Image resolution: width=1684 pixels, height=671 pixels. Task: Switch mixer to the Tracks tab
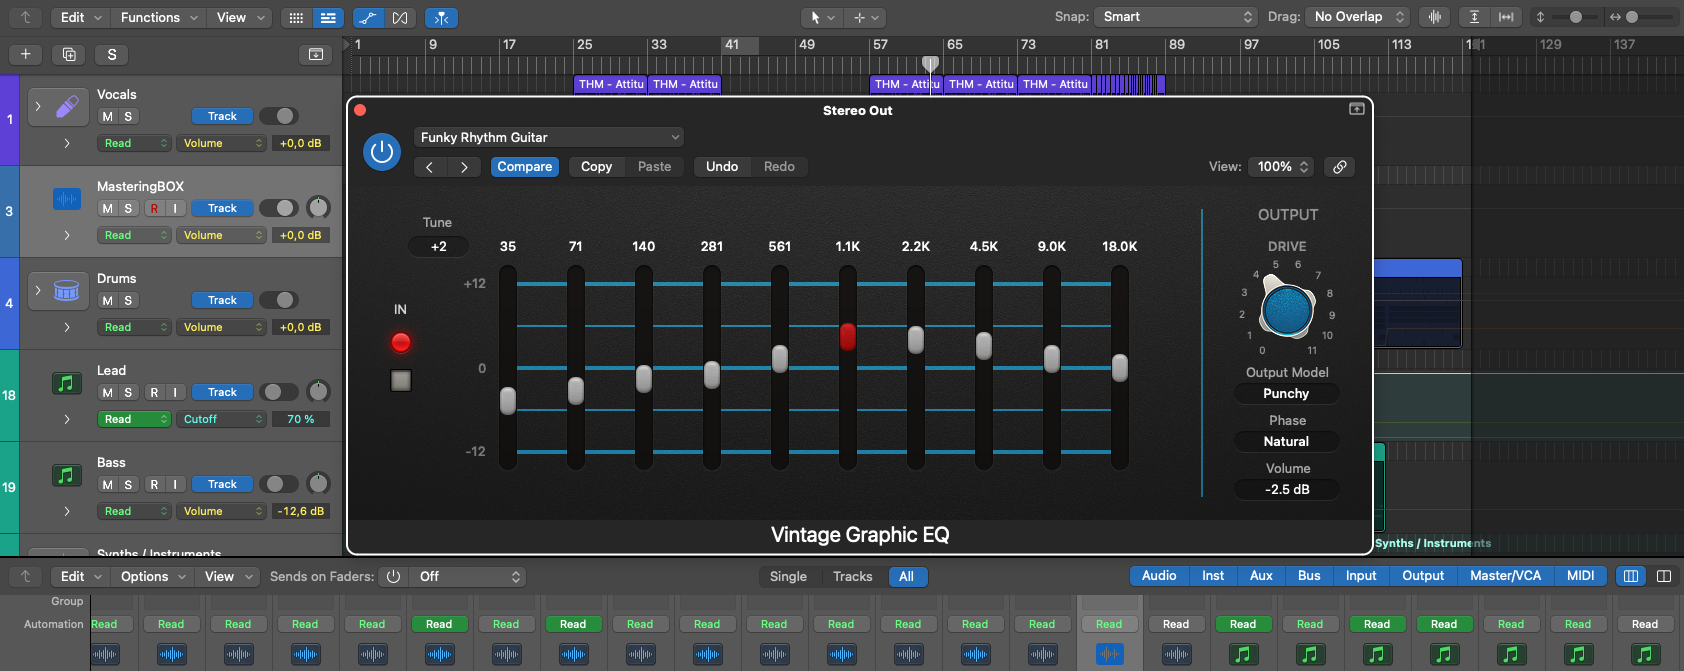852,577
